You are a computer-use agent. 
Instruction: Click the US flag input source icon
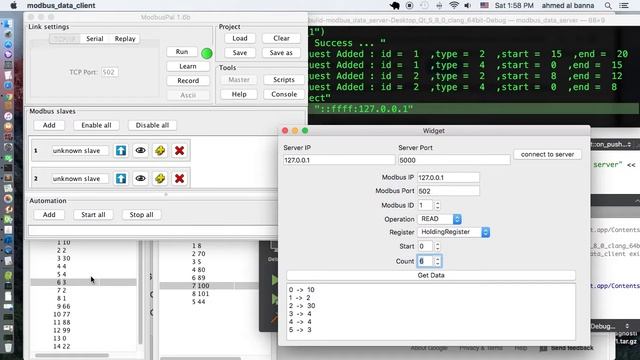[x=484, y=5]
